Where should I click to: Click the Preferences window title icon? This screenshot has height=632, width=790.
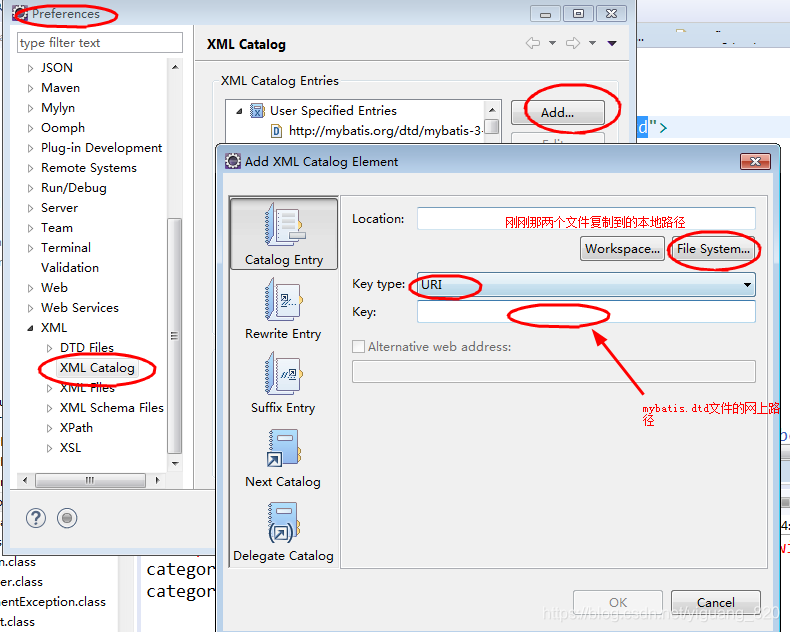click(20, 14)
